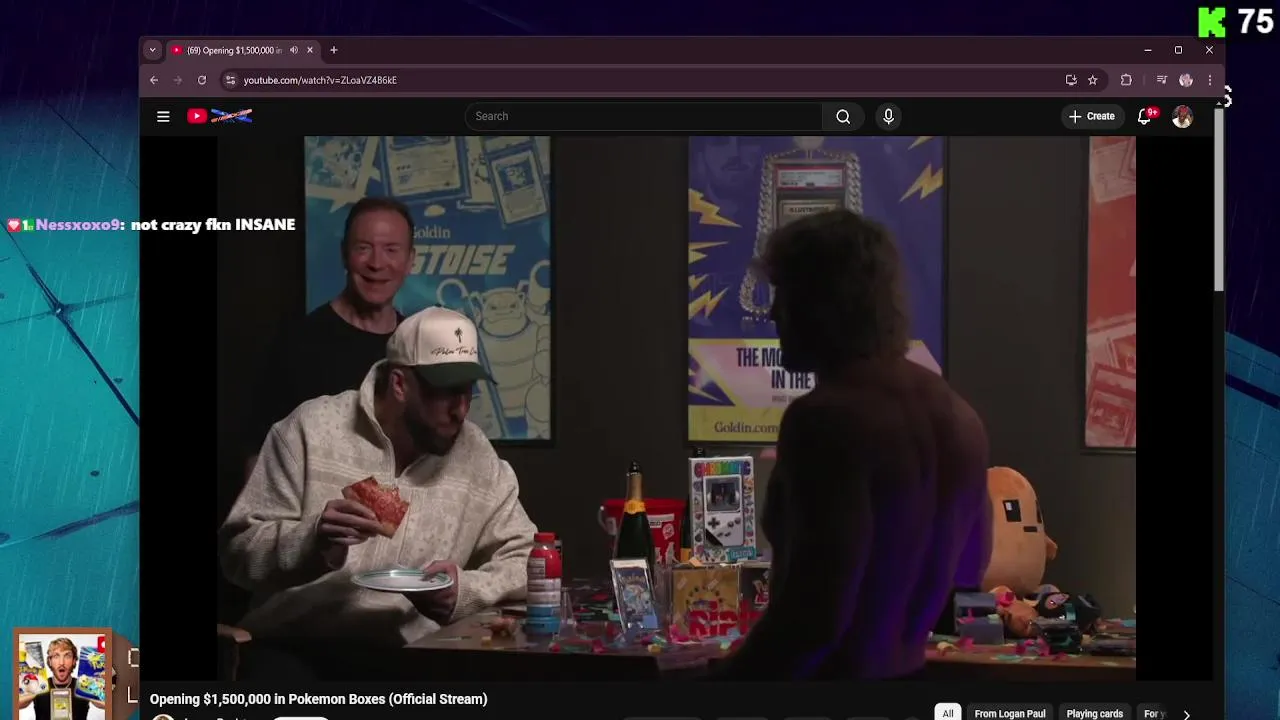Image resolution: width=1280 pixels, height=720 pixels.
Task: Click the Nessxoxo9 chat message overlay
Action: (x=151, y=225)
